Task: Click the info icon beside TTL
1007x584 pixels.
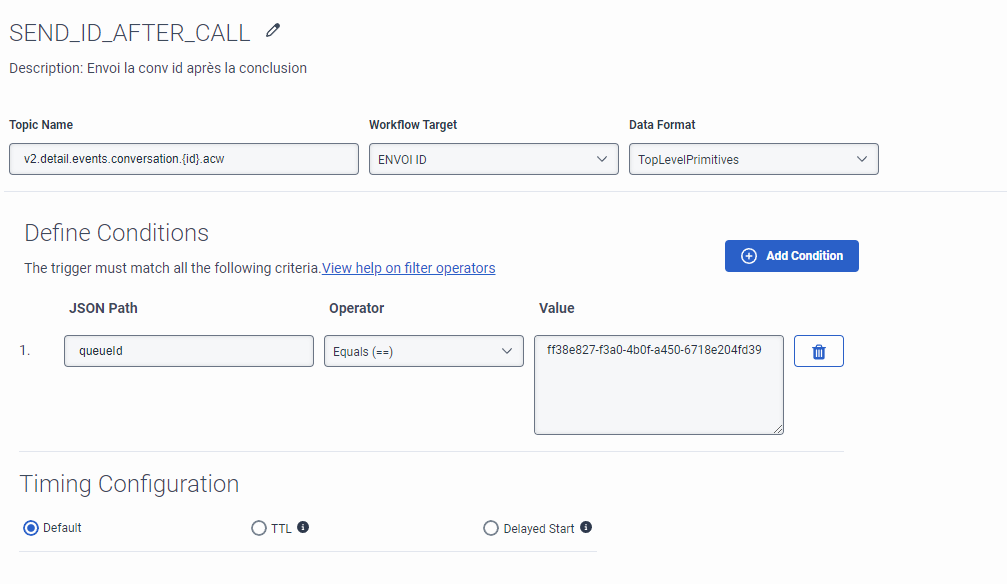Action: 303,527
